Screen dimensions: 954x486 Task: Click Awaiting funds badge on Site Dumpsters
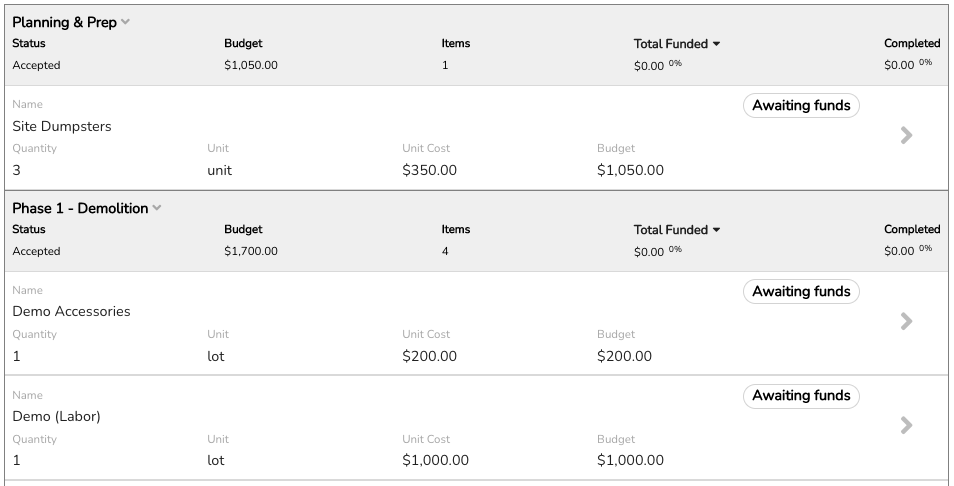801,105
